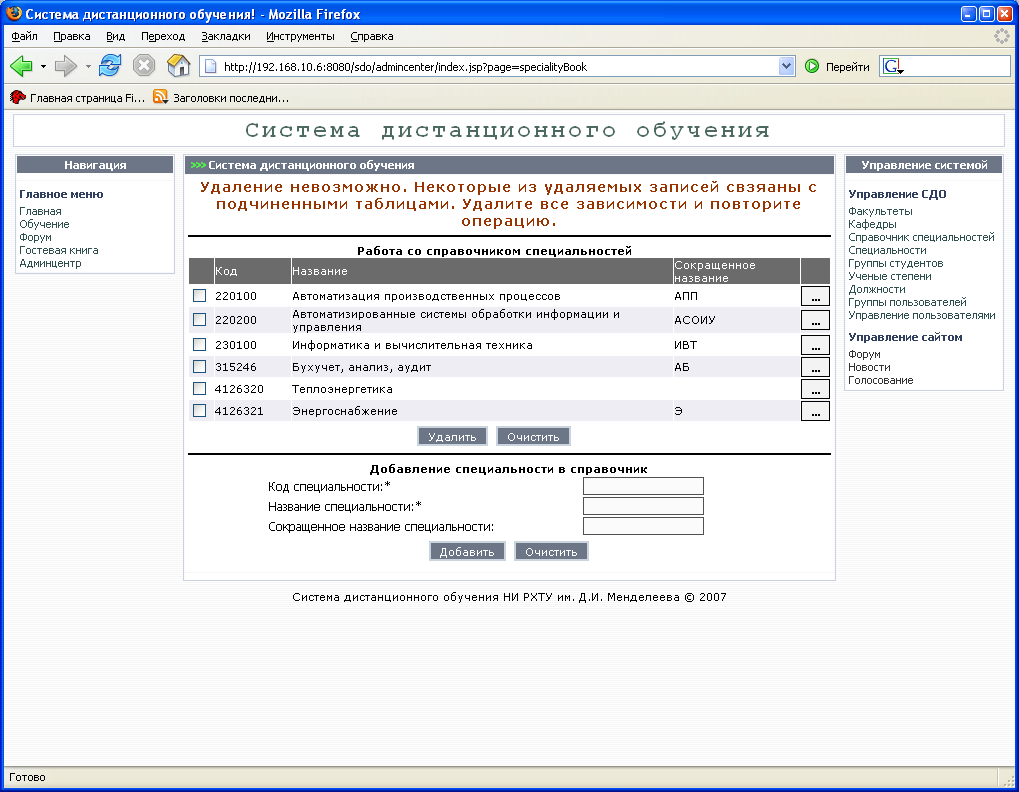Open the Справка menu
1019x792 pixels.
(x=372, y=36)
